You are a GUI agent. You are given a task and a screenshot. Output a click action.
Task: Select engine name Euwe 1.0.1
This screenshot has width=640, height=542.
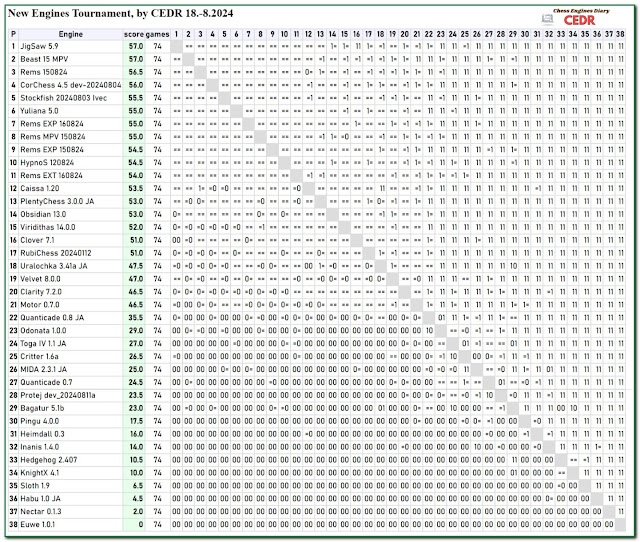click(x=38, y=524)
